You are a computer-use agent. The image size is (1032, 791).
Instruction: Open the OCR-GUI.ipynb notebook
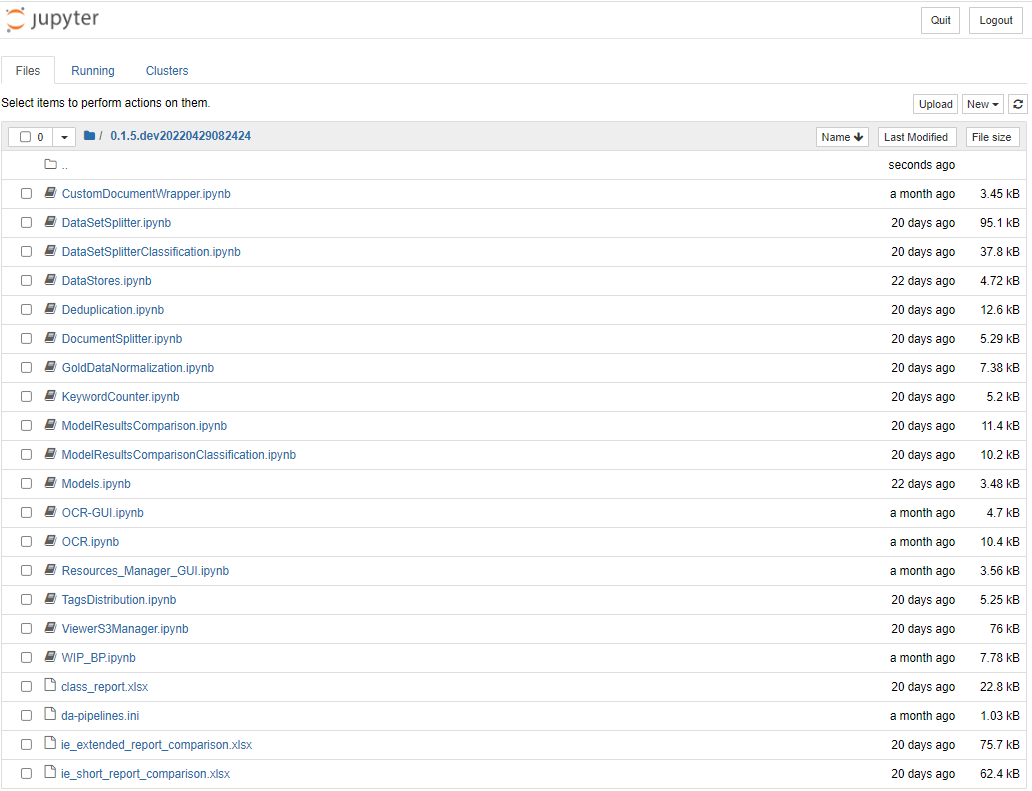[x=102, y=513]
